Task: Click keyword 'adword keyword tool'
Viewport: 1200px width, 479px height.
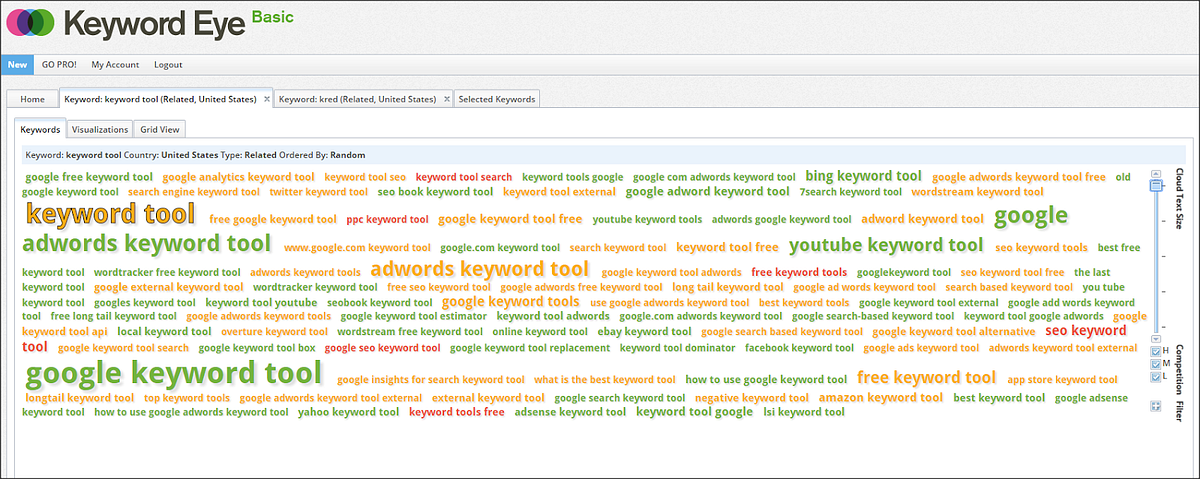Action: click(922, 219)
